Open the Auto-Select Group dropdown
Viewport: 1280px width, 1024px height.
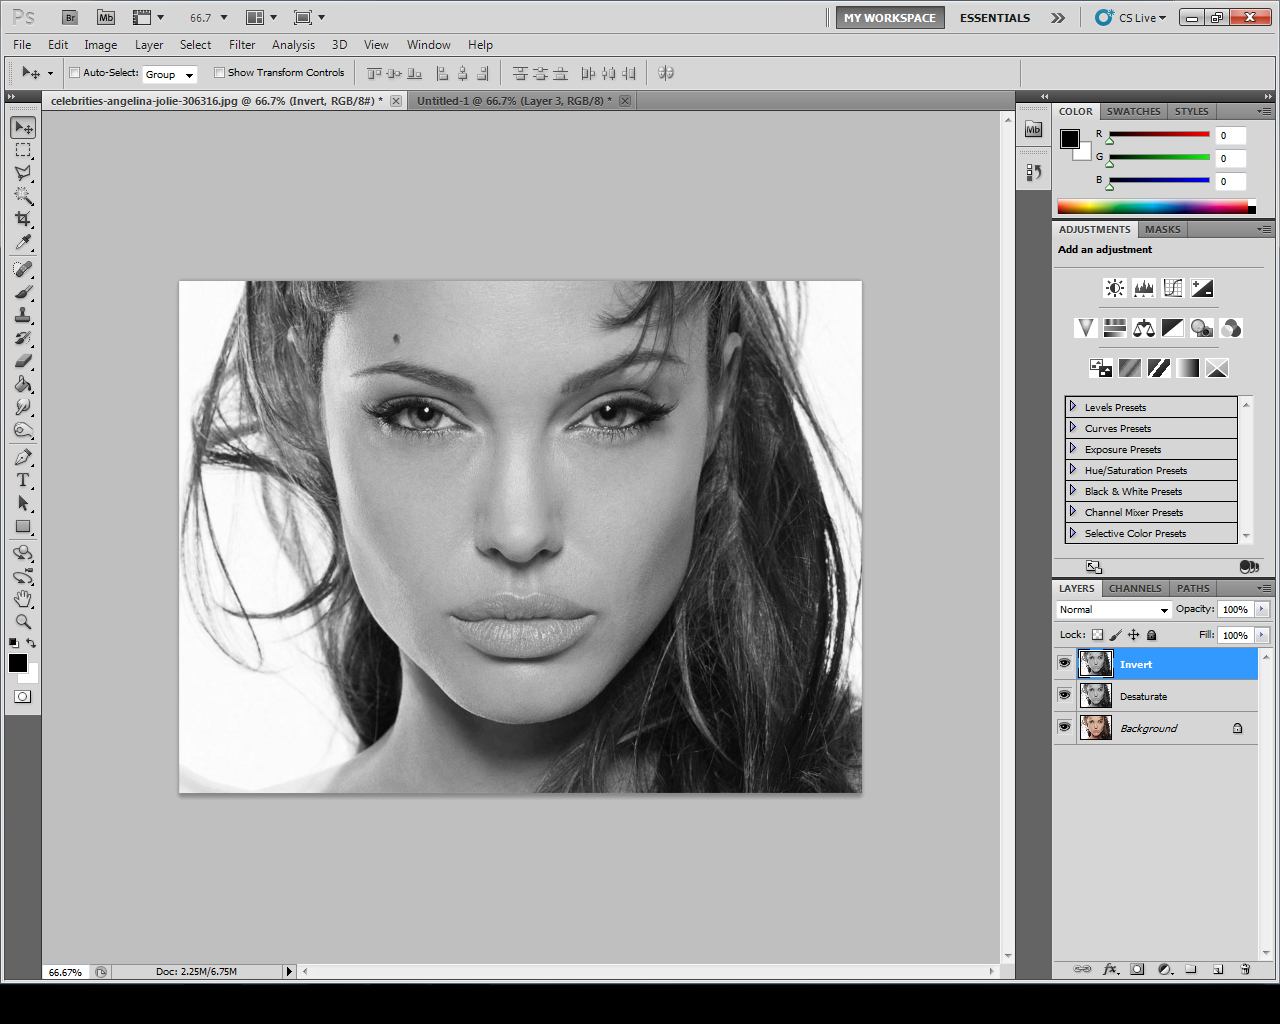(170, 73)
